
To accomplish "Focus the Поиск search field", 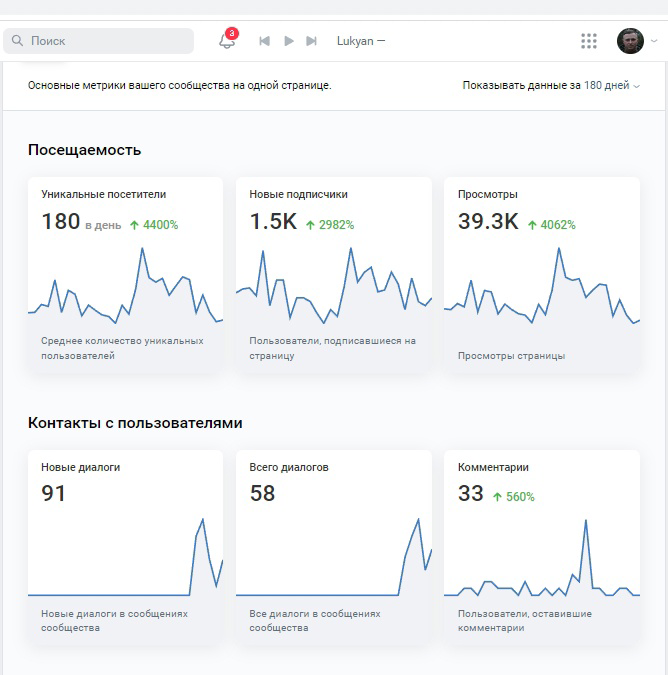I will 99,41.
